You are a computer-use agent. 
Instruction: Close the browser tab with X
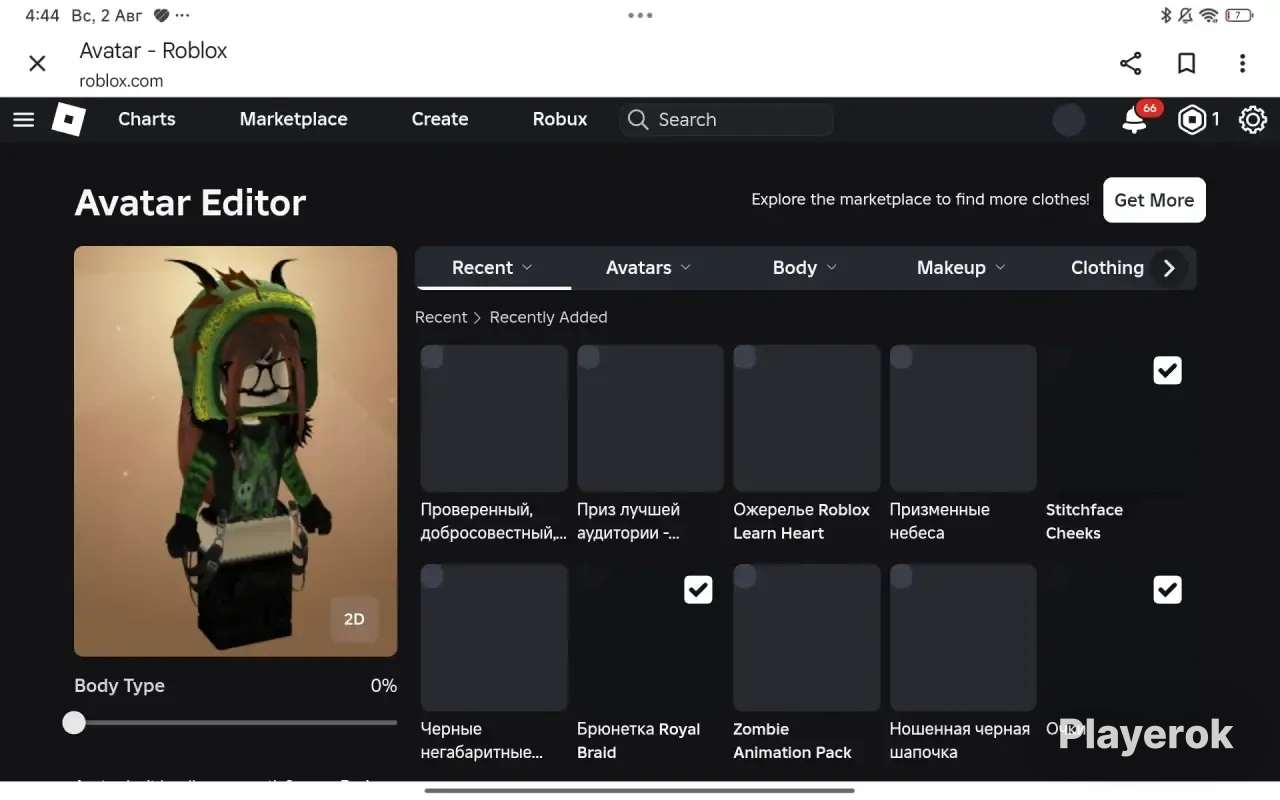point(37,64)
